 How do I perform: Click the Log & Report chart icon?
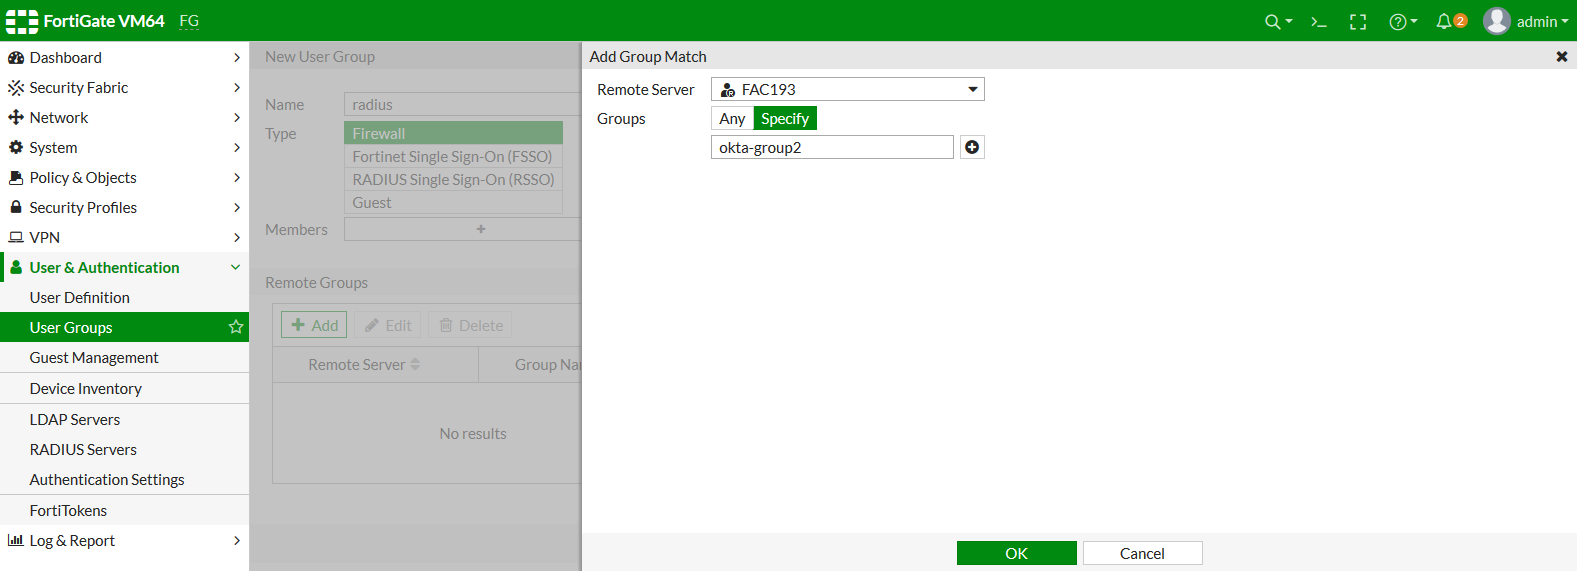point(16,540)
